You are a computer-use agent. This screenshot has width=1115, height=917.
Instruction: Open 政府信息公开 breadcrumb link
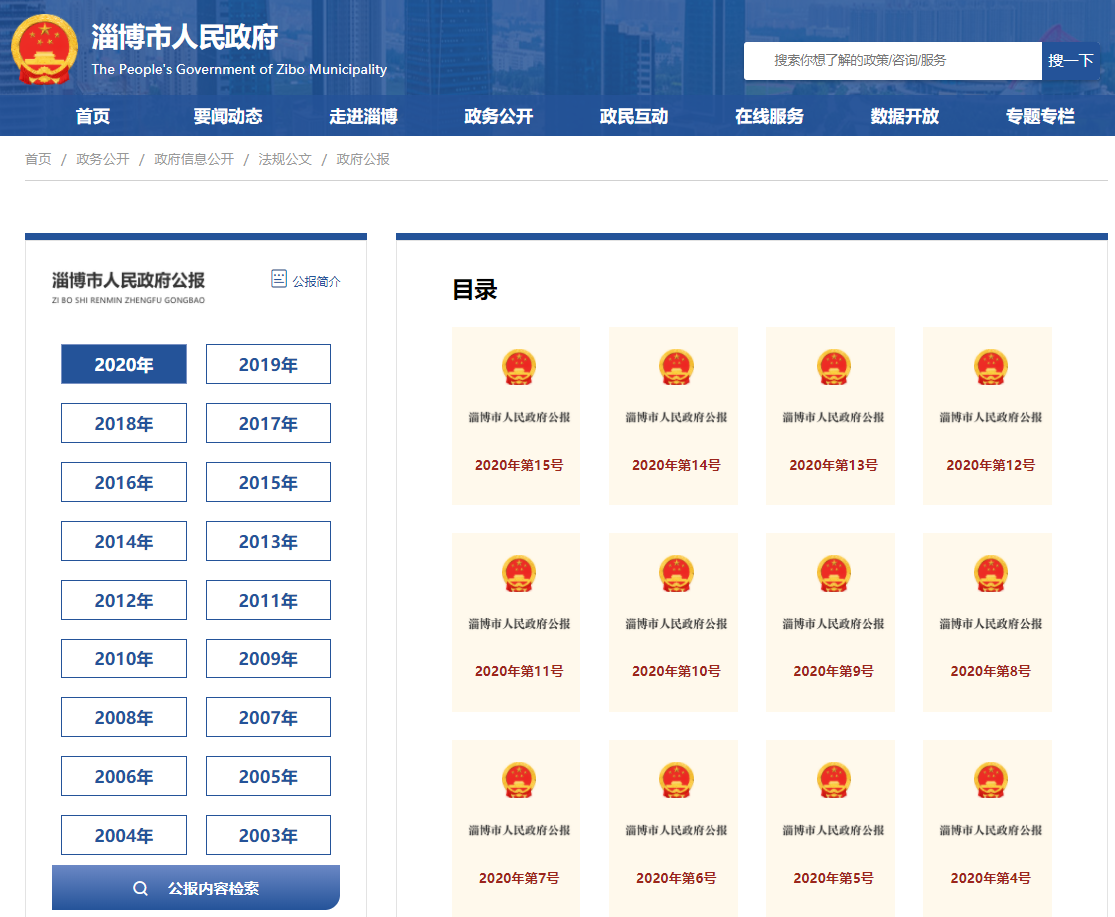tap(194, 159)
